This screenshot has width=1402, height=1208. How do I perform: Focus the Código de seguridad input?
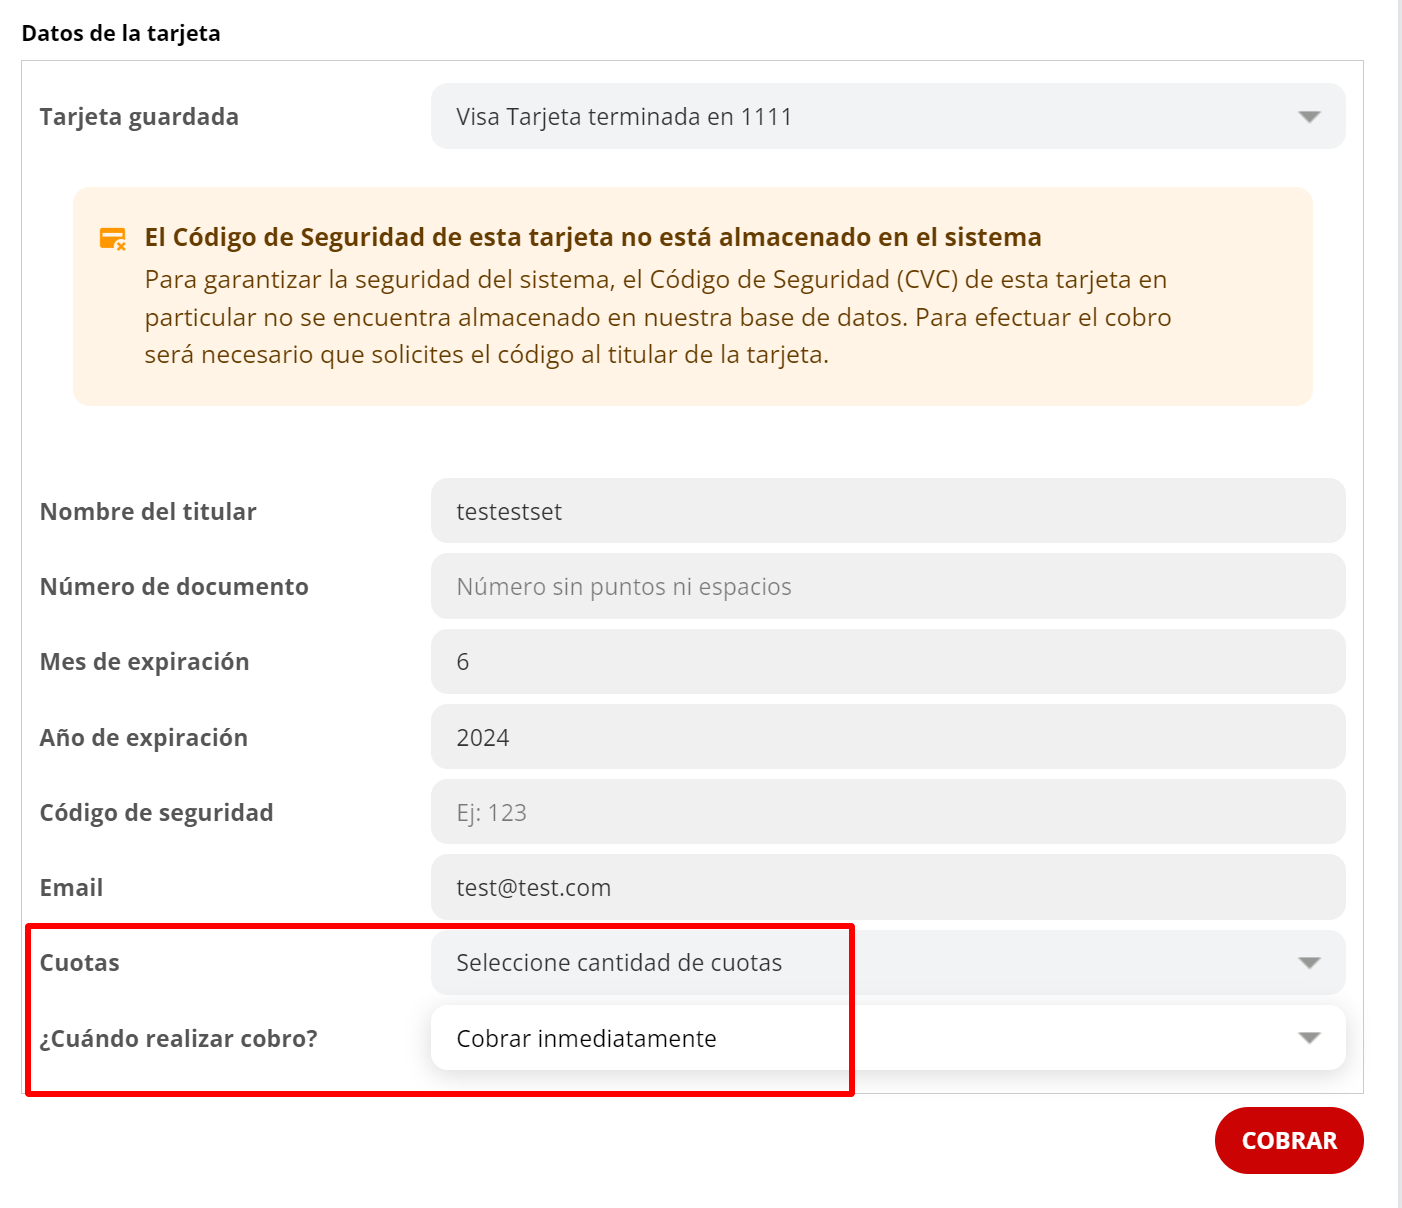(x=887, y=812)
